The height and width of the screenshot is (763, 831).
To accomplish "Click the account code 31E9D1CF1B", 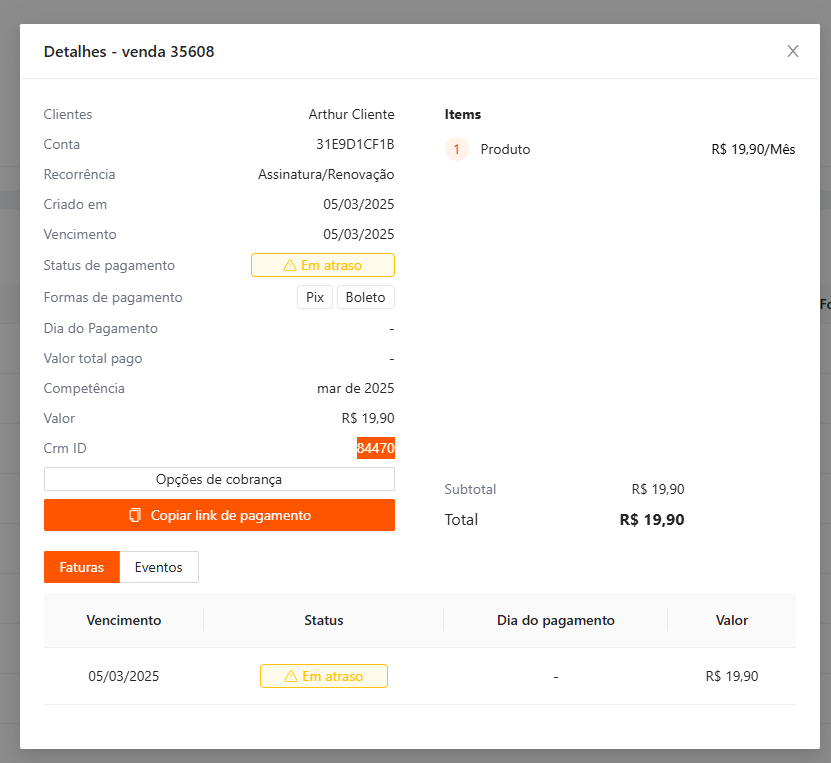I will [x=355, y=145].
